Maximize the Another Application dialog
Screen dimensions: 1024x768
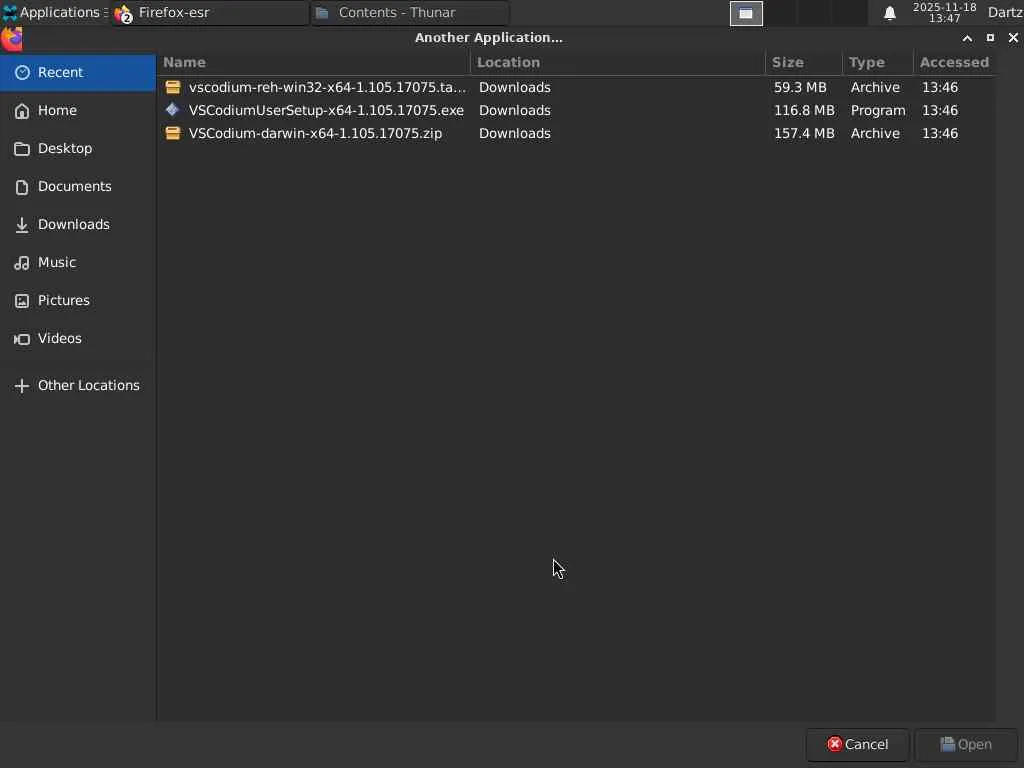click(x=990, y=38)
